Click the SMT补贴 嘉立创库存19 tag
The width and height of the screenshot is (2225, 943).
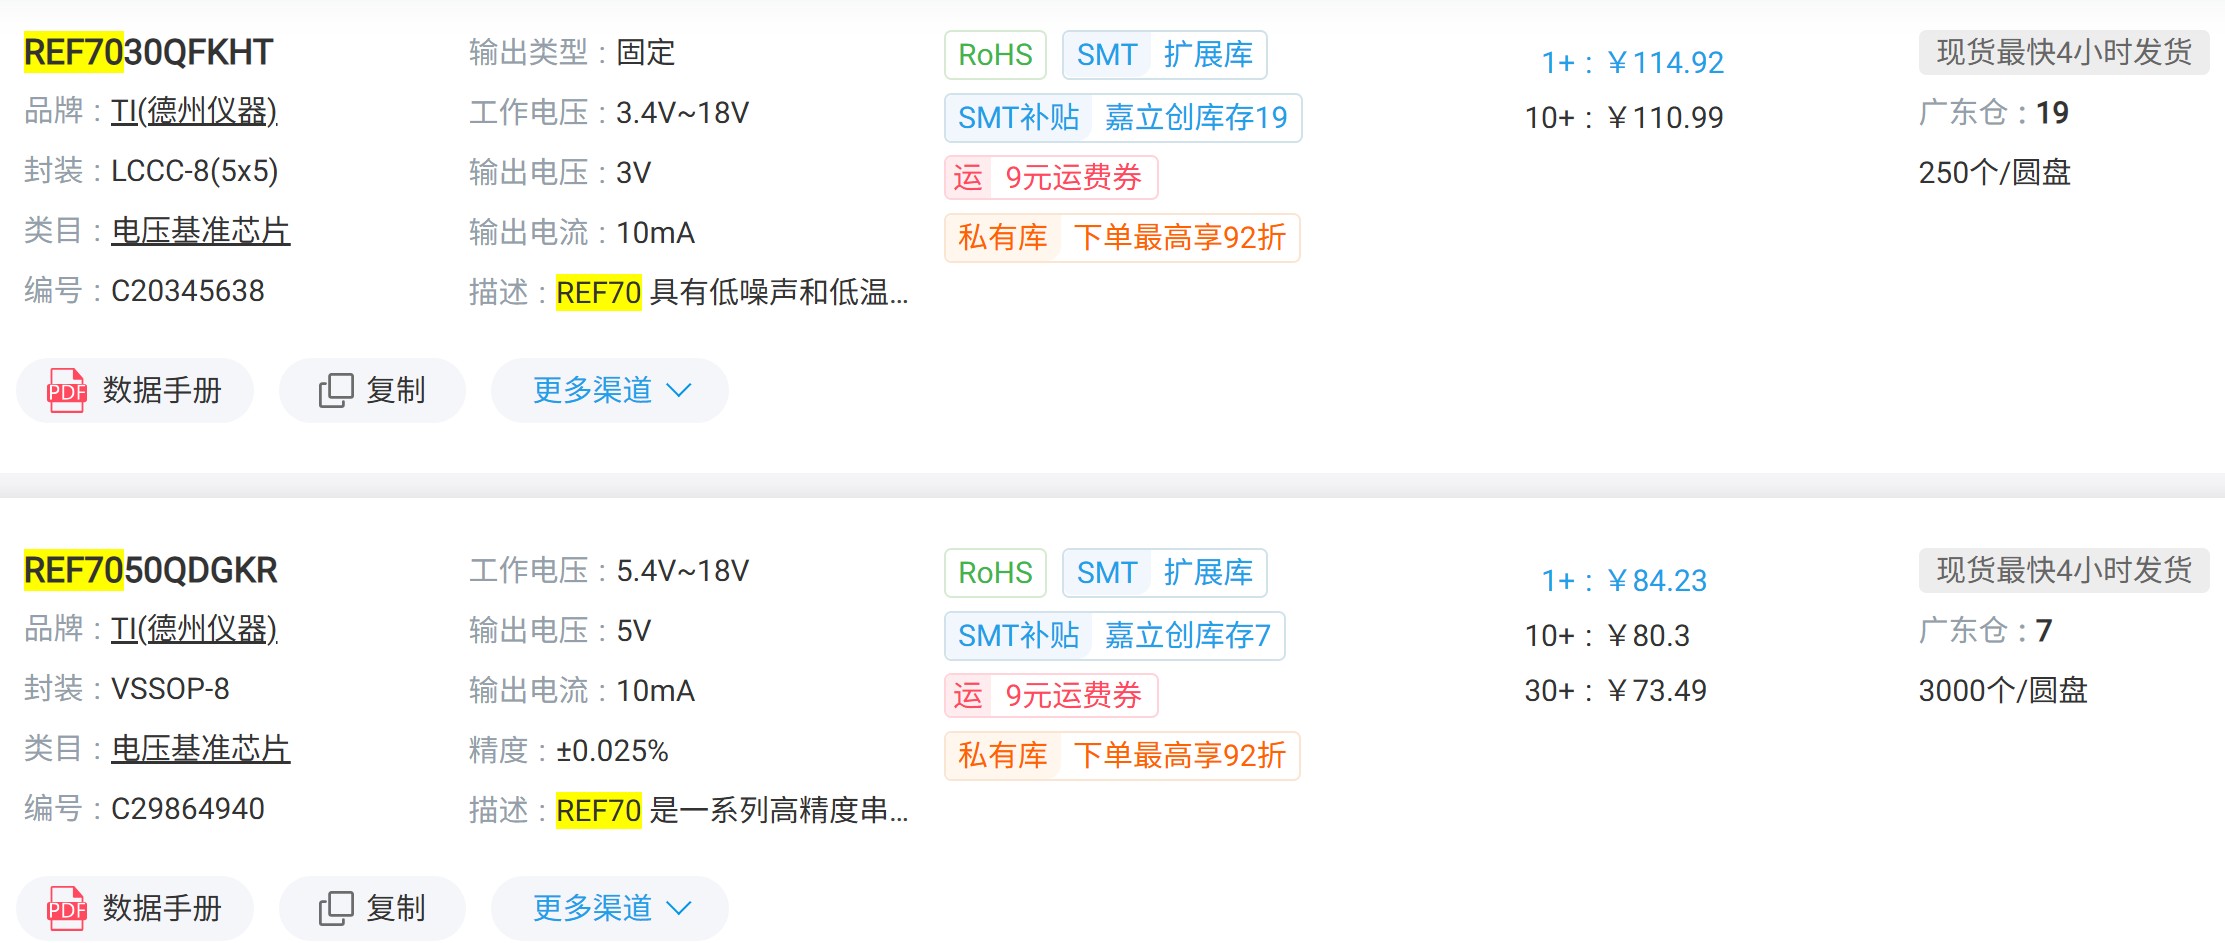tap(1122, 118)
